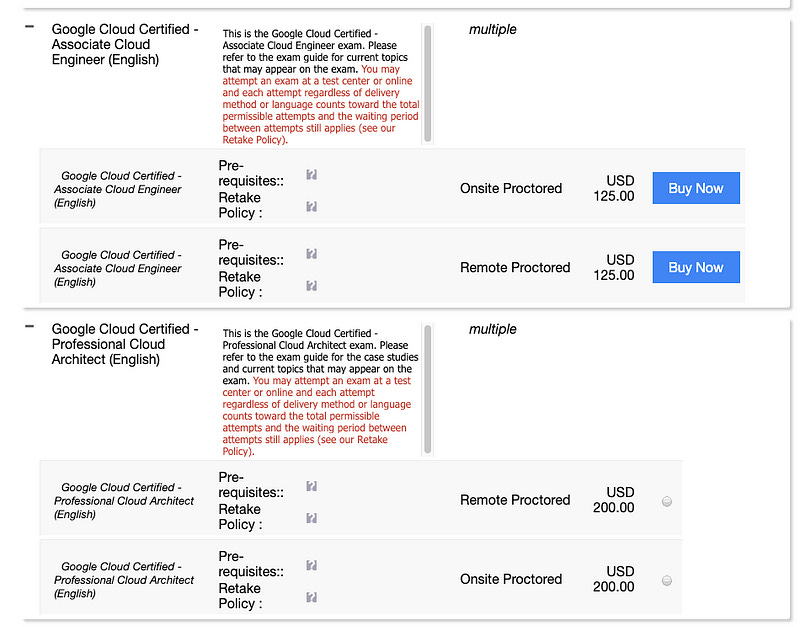This screenshot has height=627, width=800.
Task: Open Pre-requisites help for Architect Remote Proctored row
Action: tap(311, 486)
